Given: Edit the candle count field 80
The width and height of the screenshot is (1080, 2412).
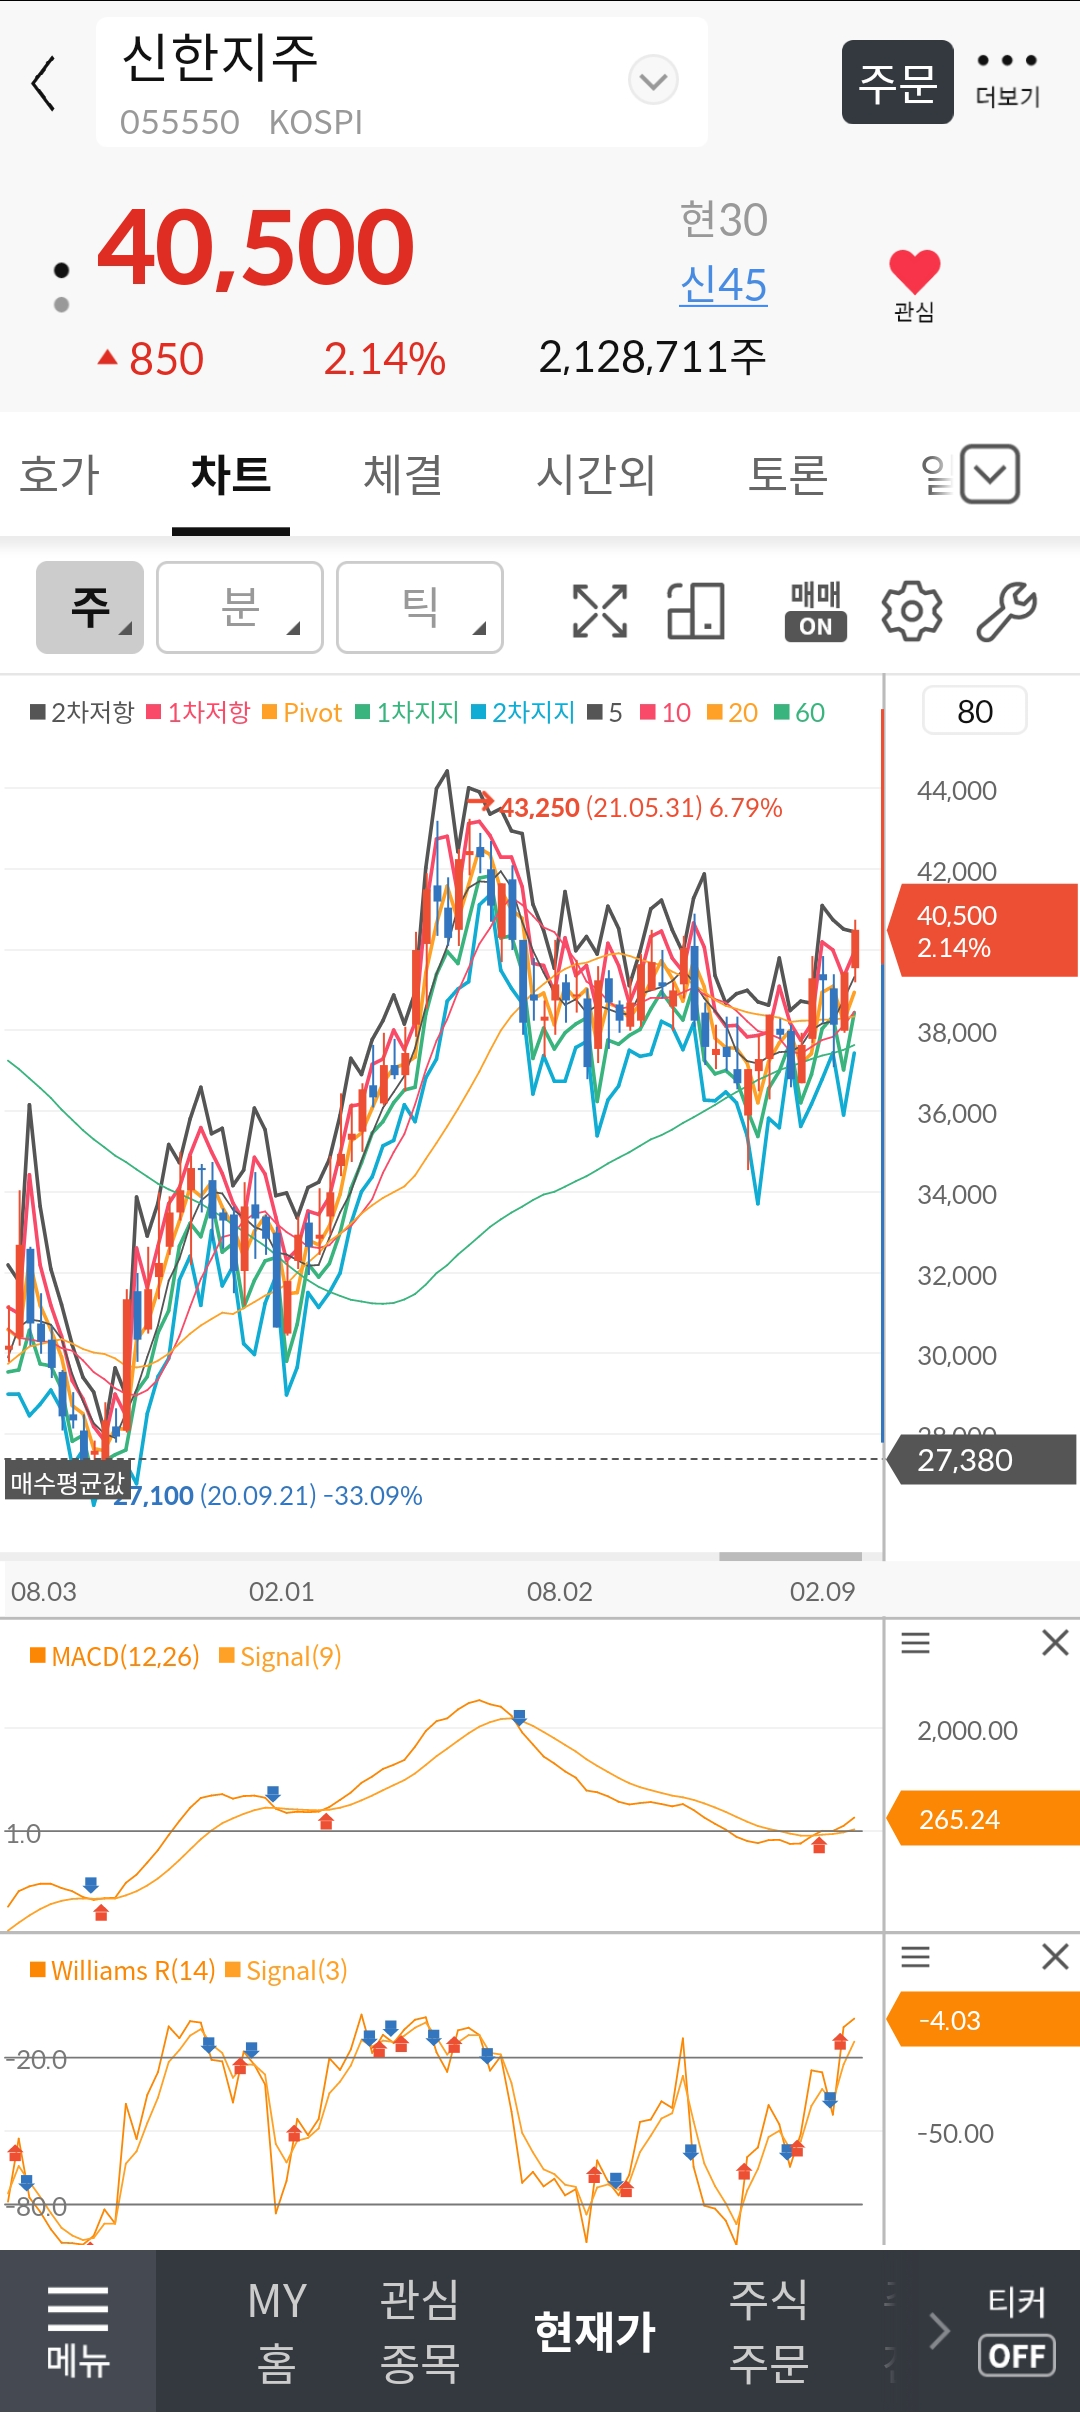Looking at the screenshot, I should point(975,711).
